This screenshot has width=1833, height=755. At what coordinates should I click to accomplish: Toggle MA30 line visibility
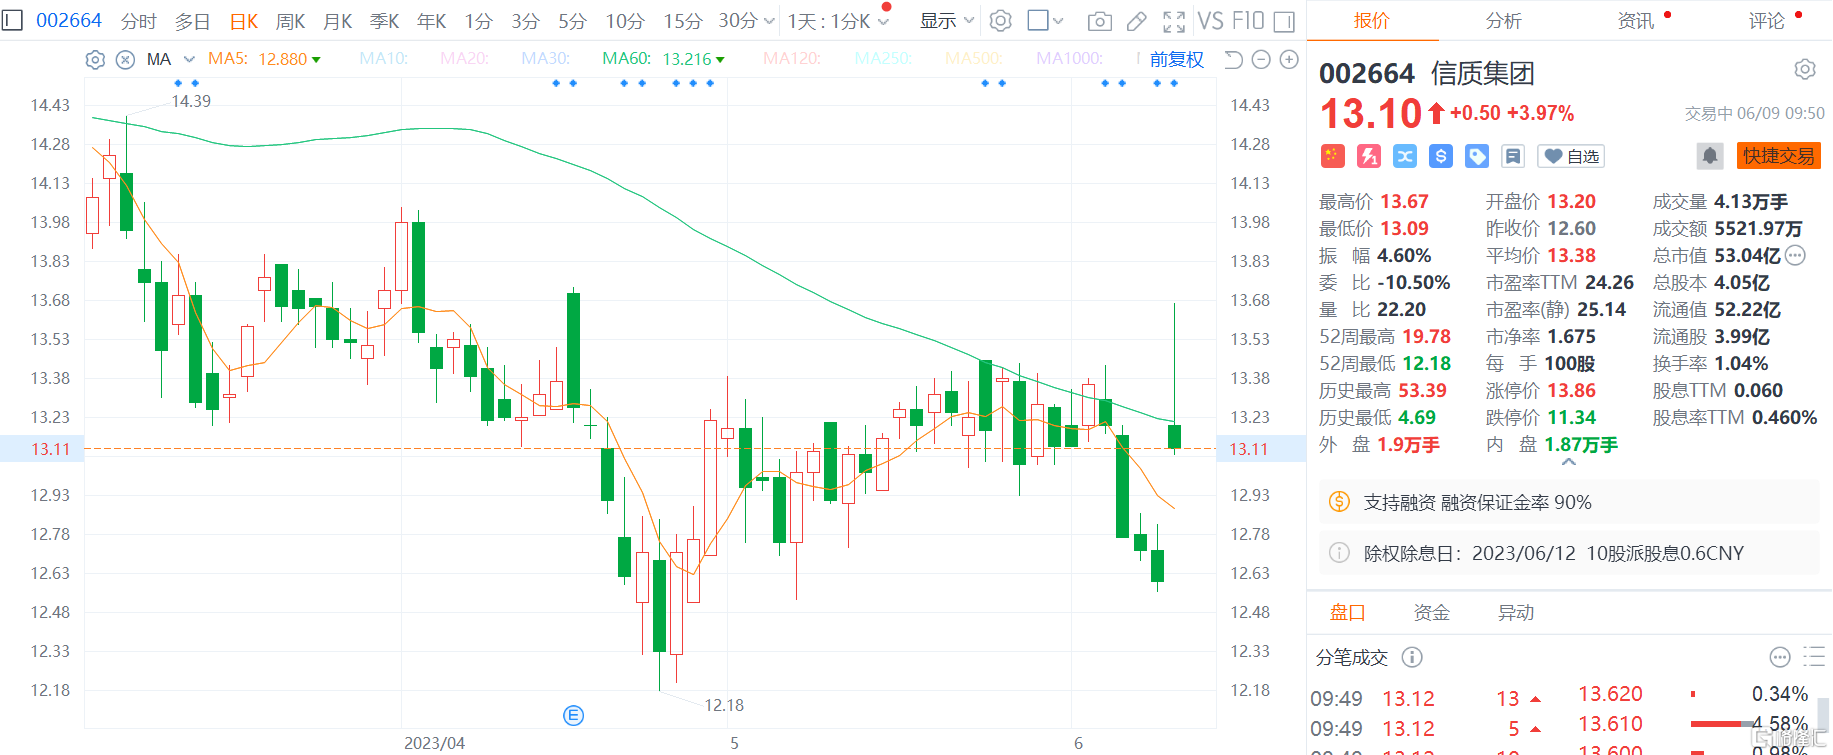(x=546, y=59)
